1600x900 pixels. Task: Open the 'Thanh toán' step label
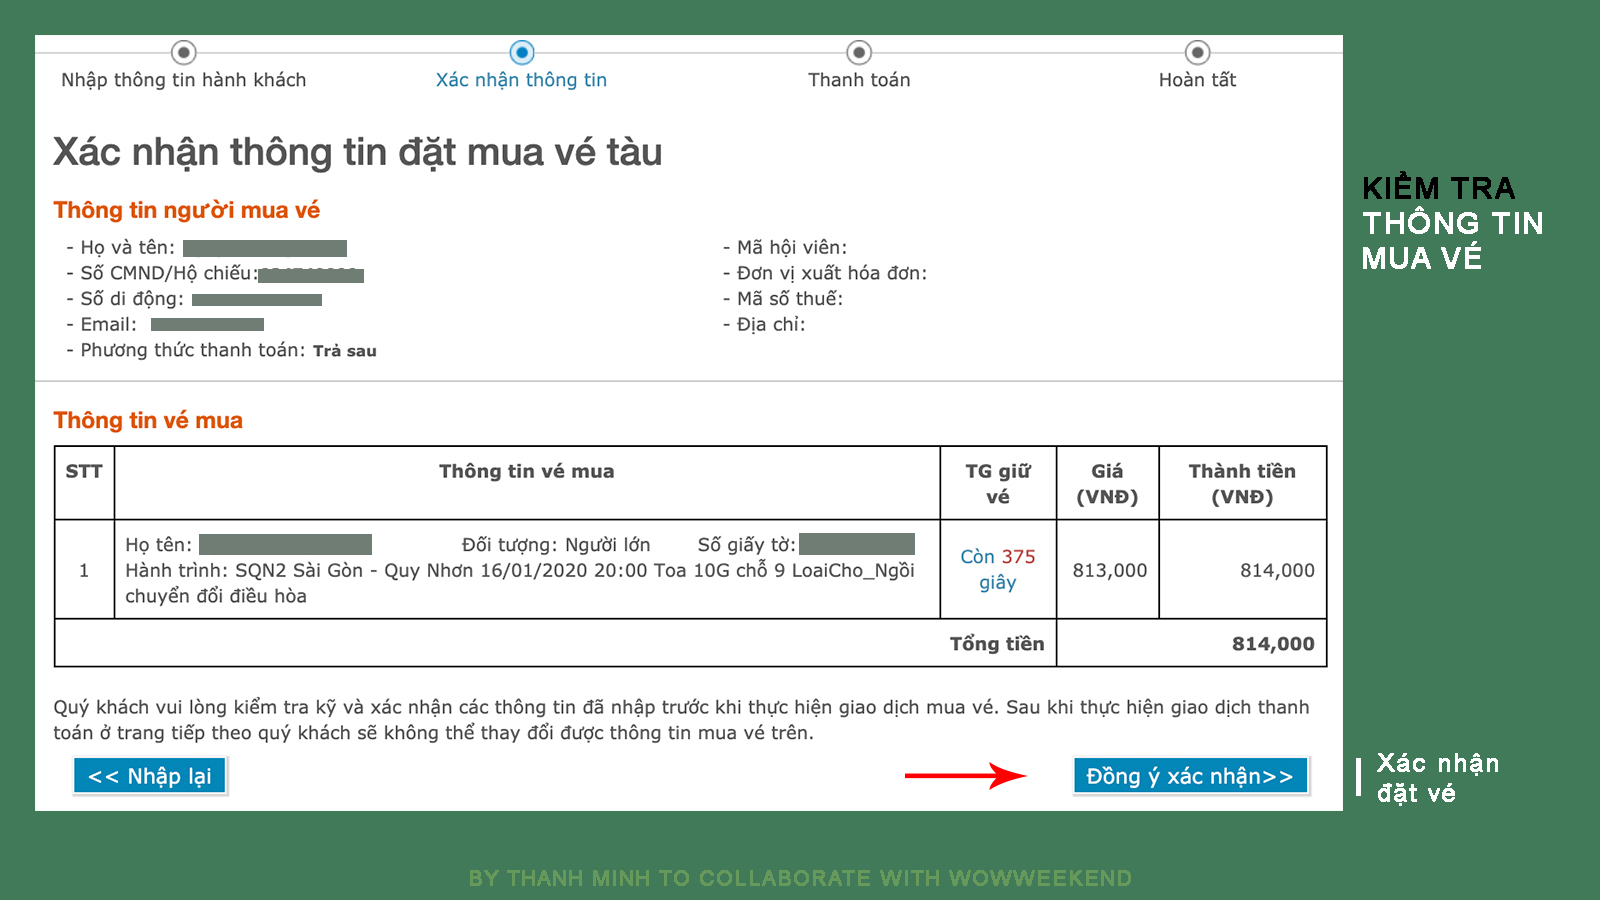coord(859,80)
